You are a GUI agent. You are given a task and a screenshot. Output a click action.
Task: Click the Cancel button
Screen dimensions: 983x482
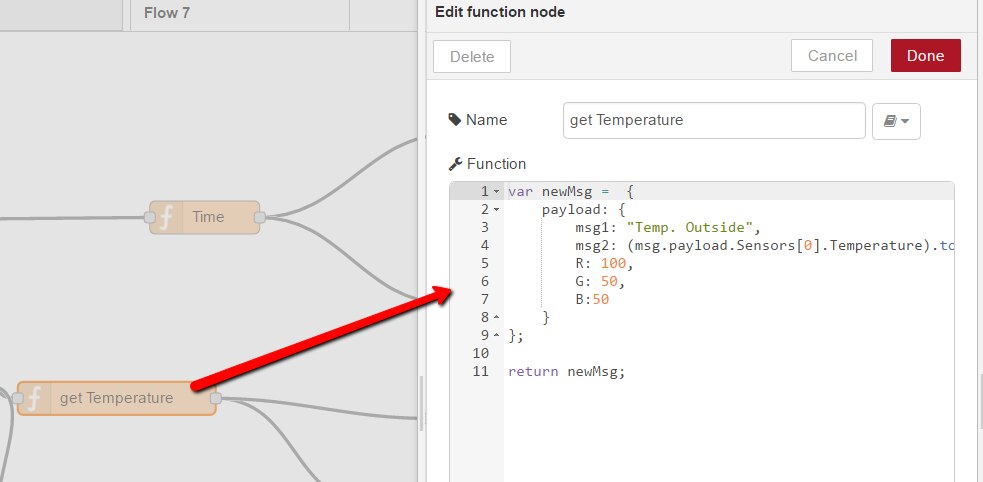832,56
